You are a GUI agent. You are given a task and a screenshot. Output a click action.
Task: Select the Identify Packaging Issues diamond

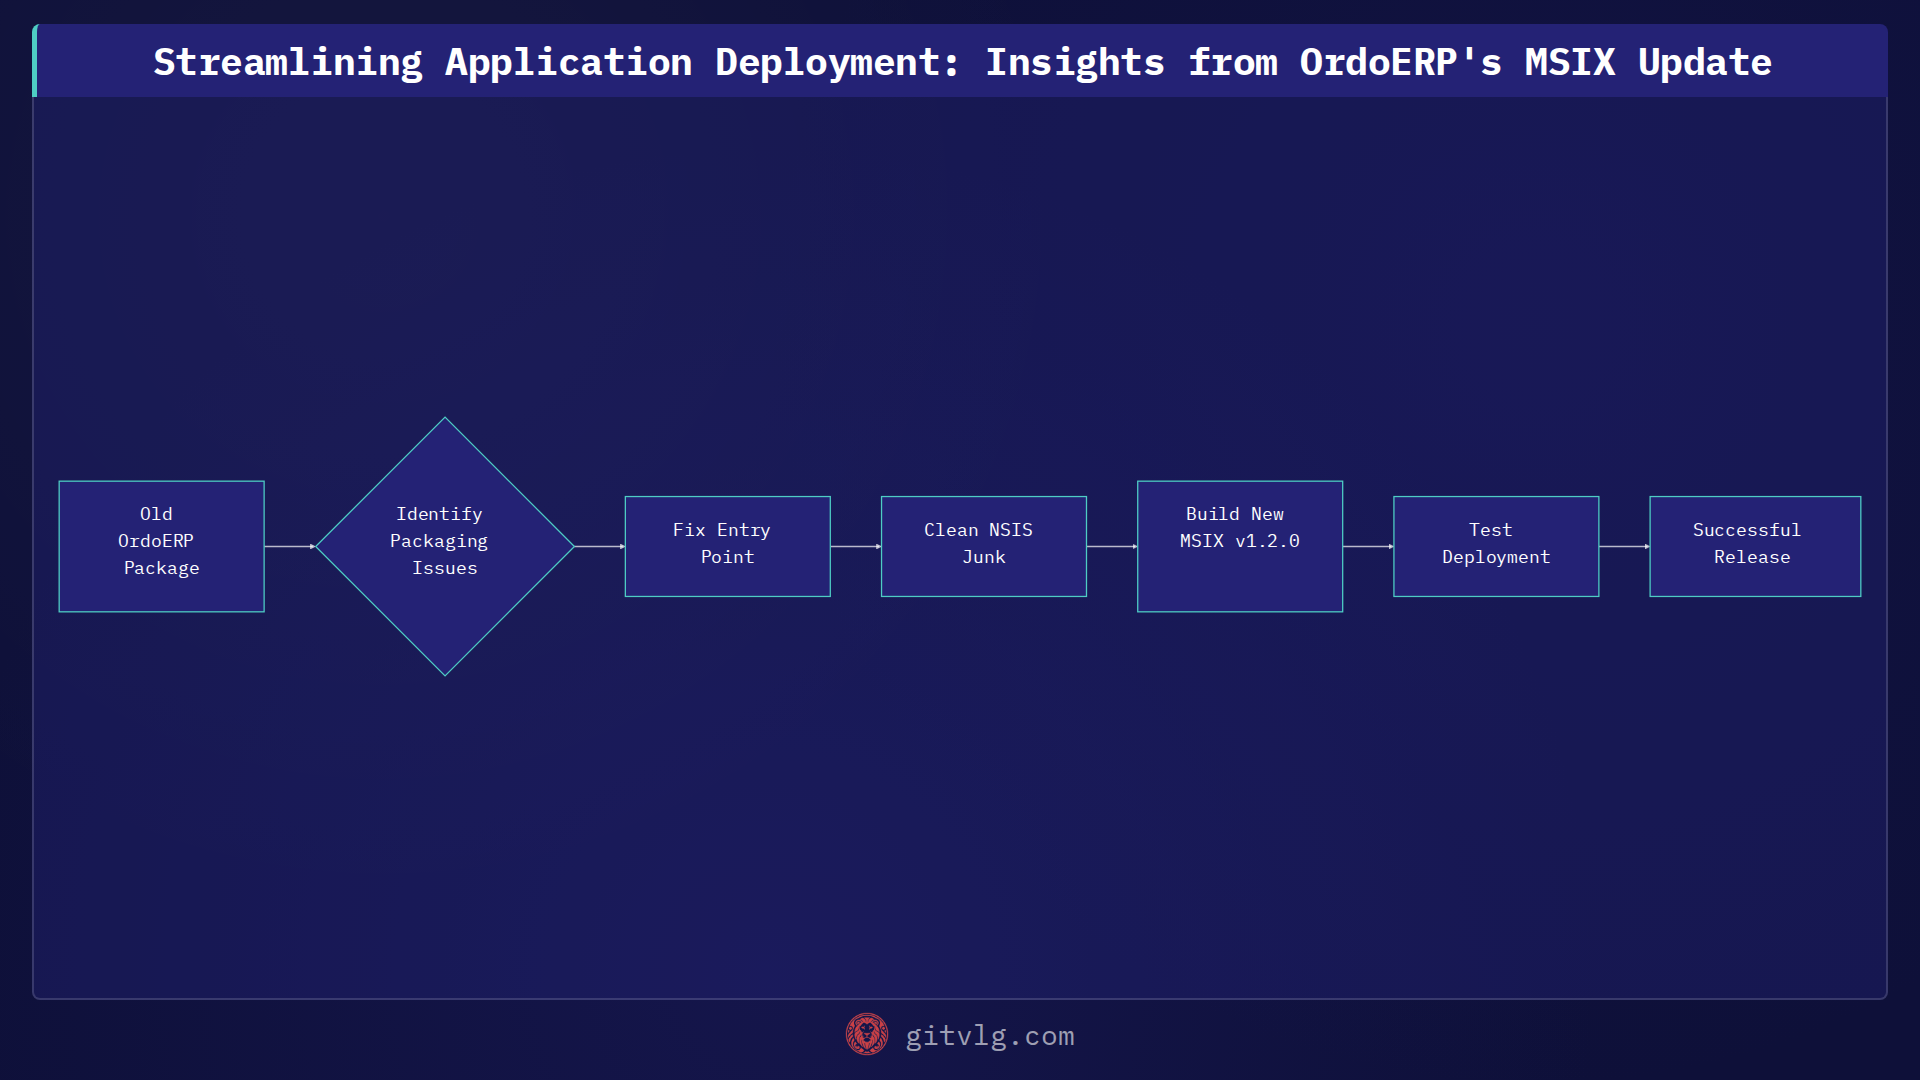tap(445, 546)
